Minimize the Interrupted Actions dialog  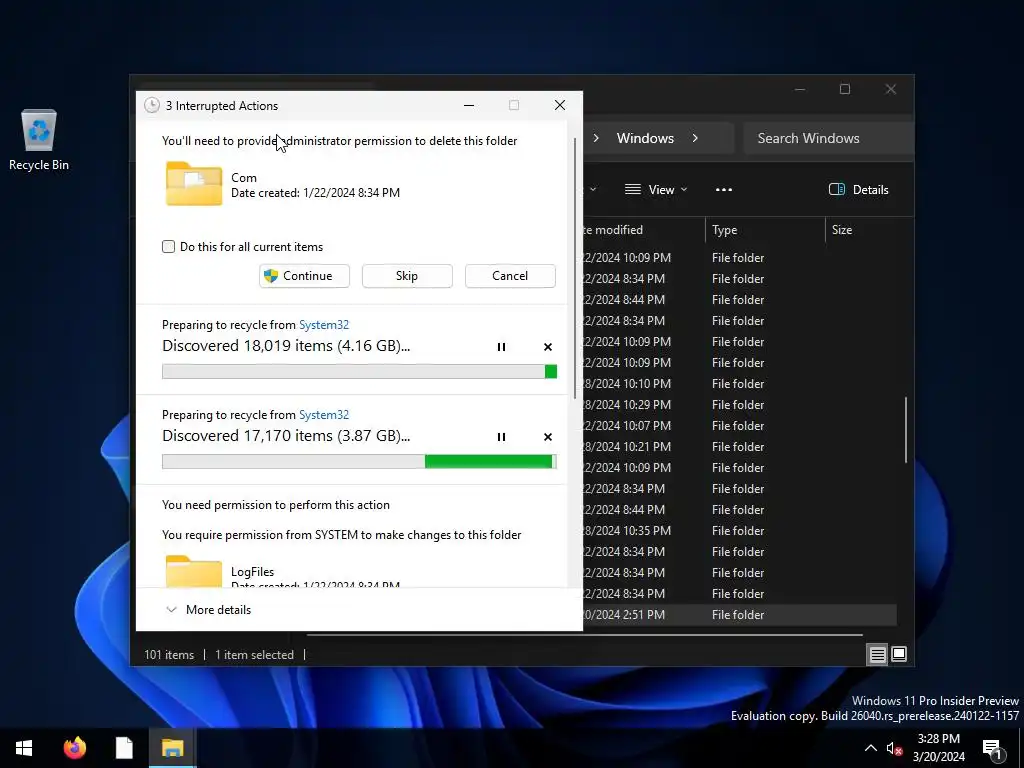(469, 105)
